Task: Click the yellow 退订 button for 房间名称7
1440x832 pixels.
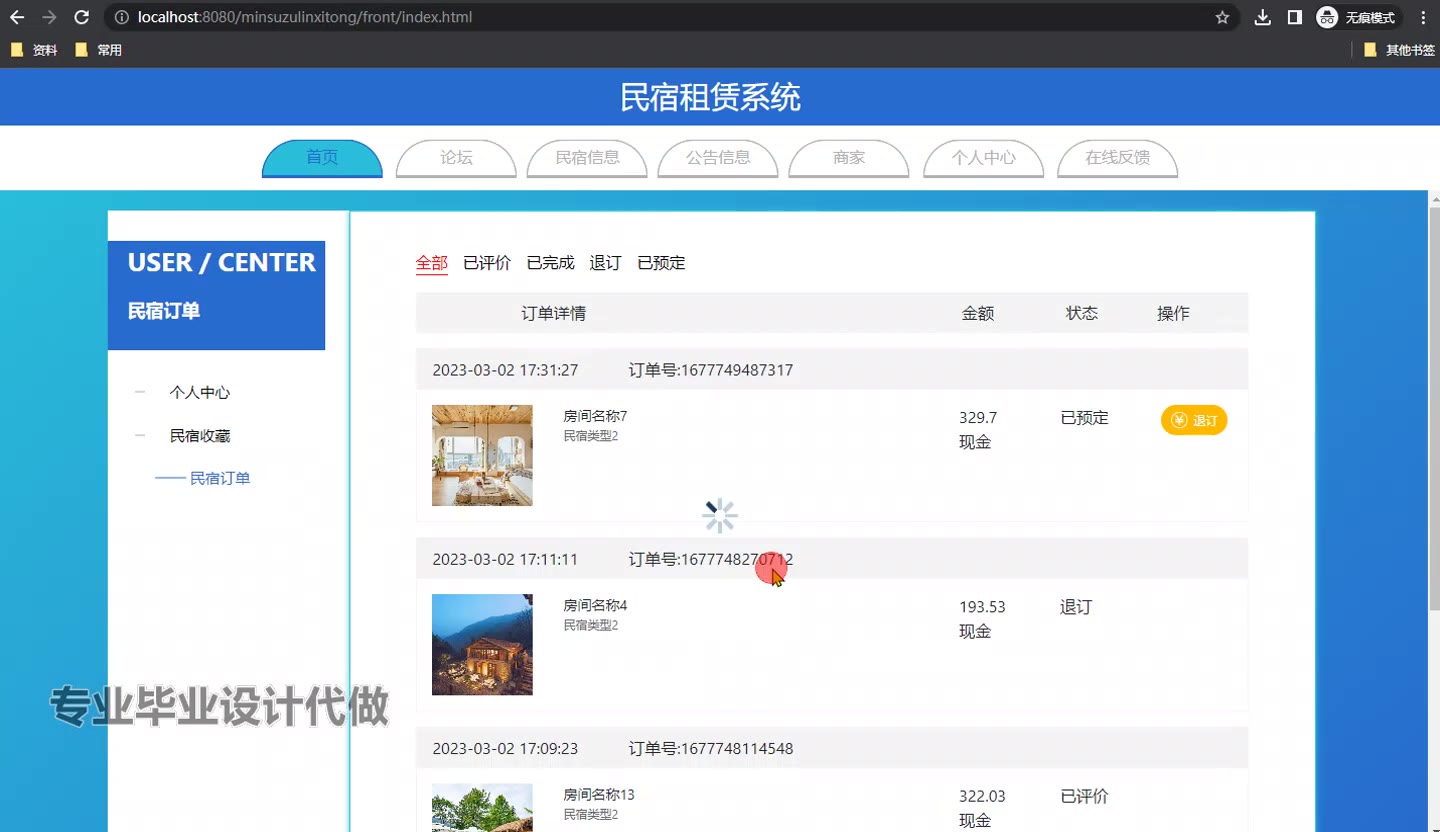Action: (1194, 420)
